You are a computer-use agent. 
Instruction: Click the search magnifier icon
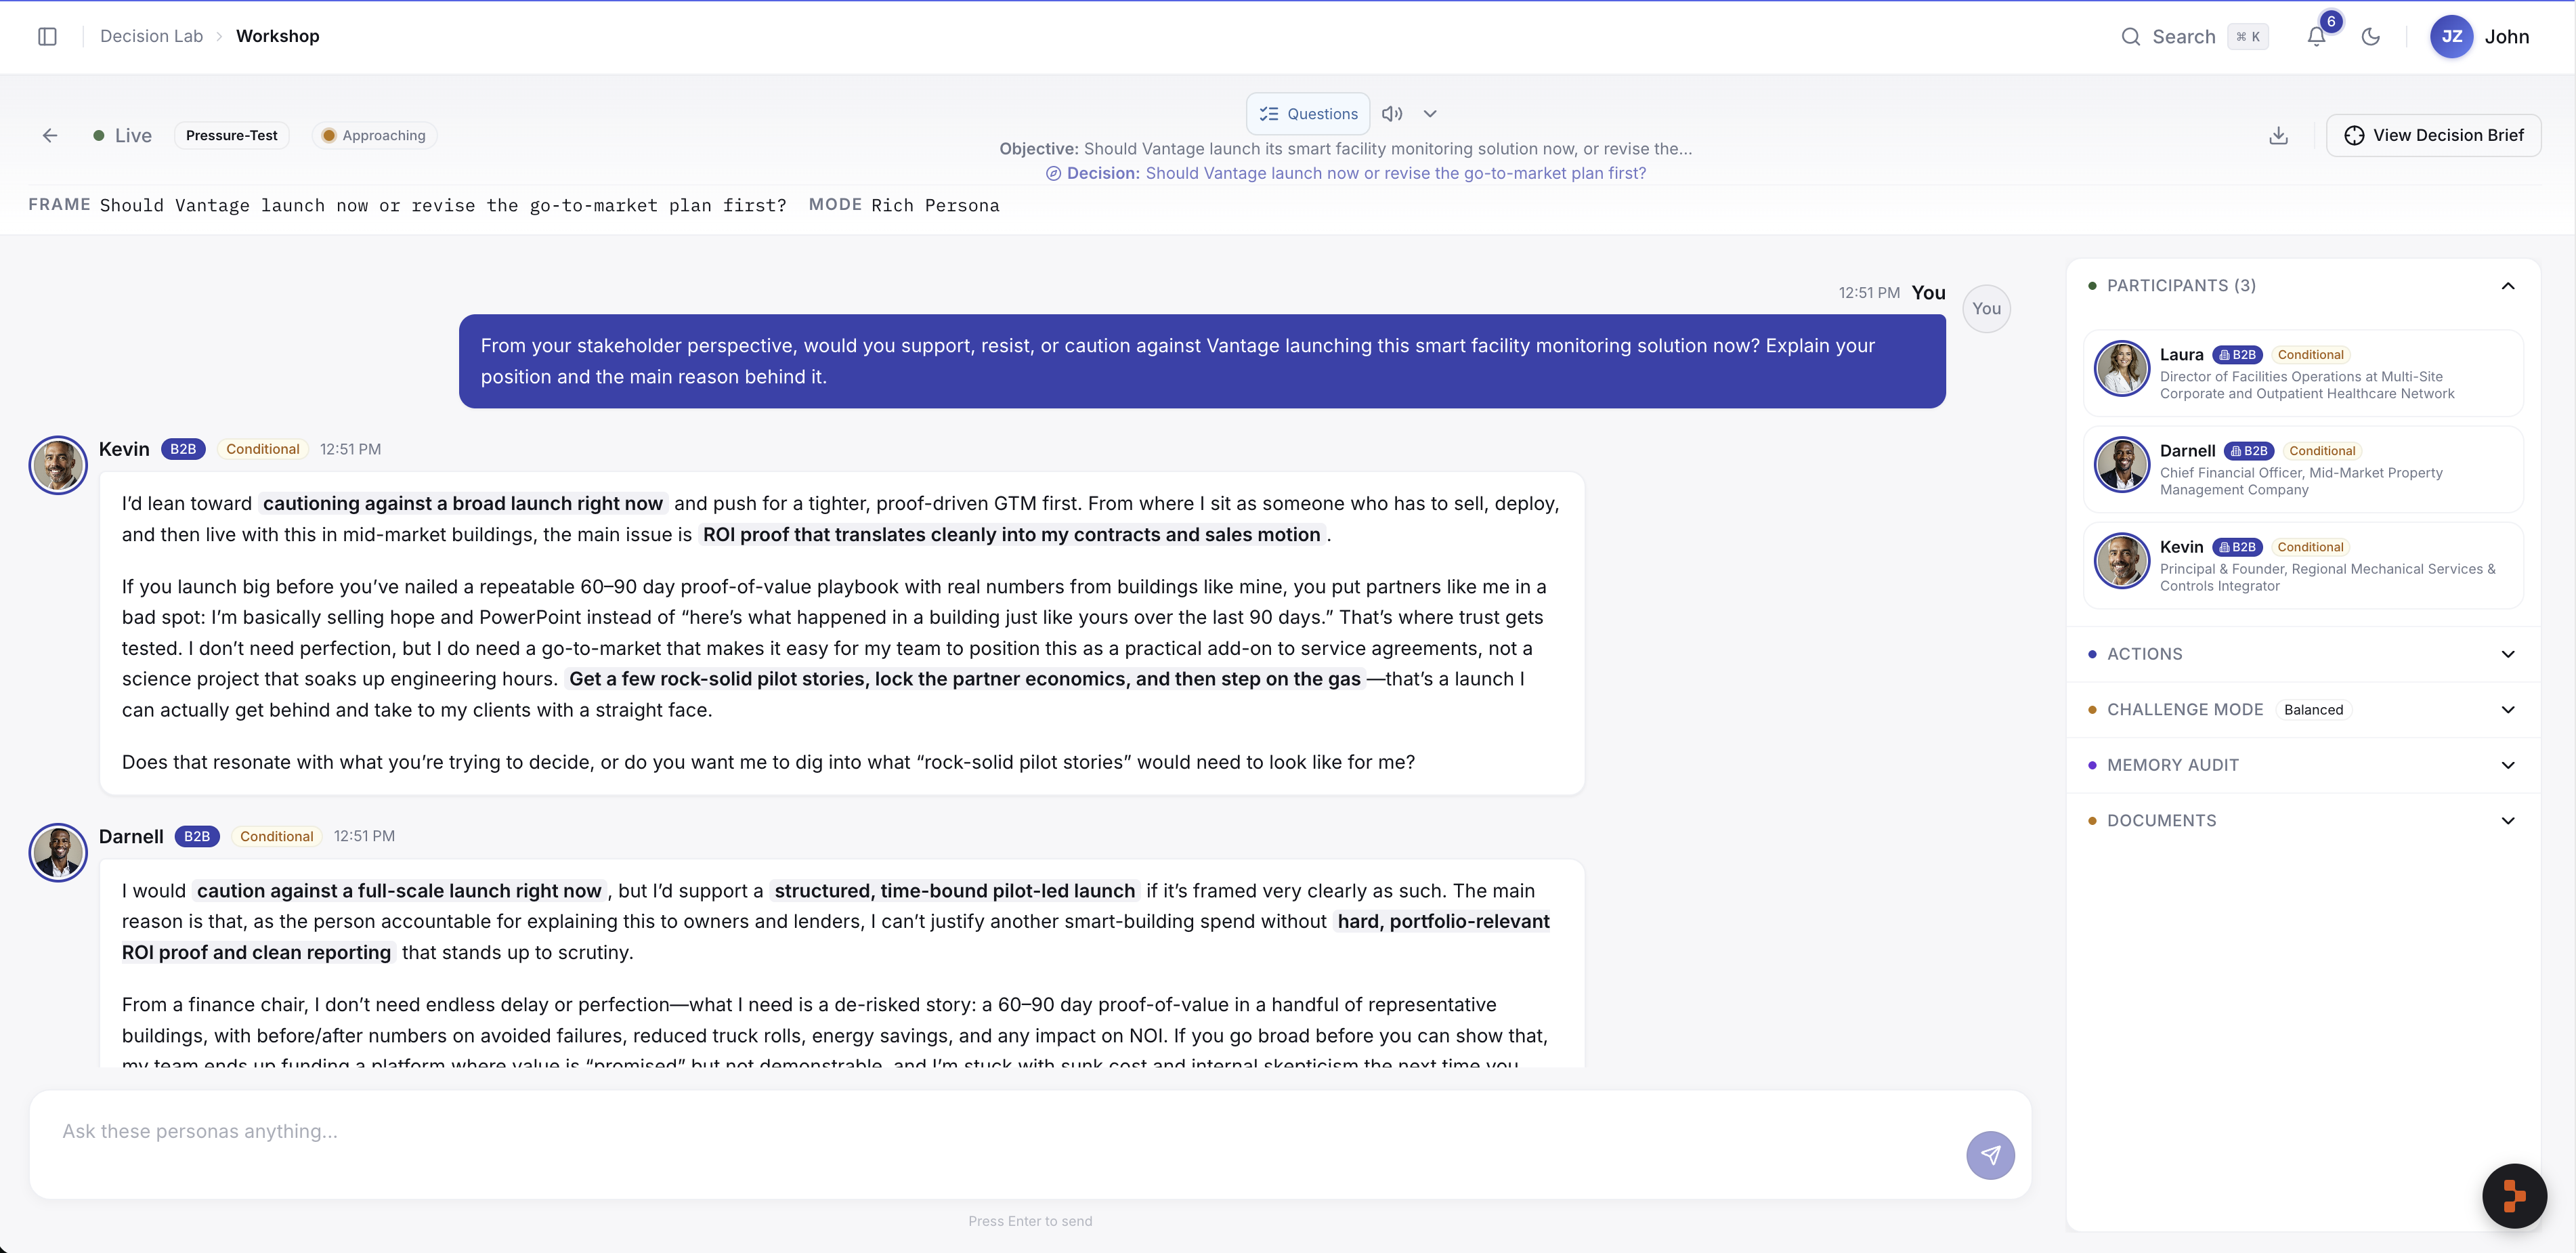pos(2130,37)
